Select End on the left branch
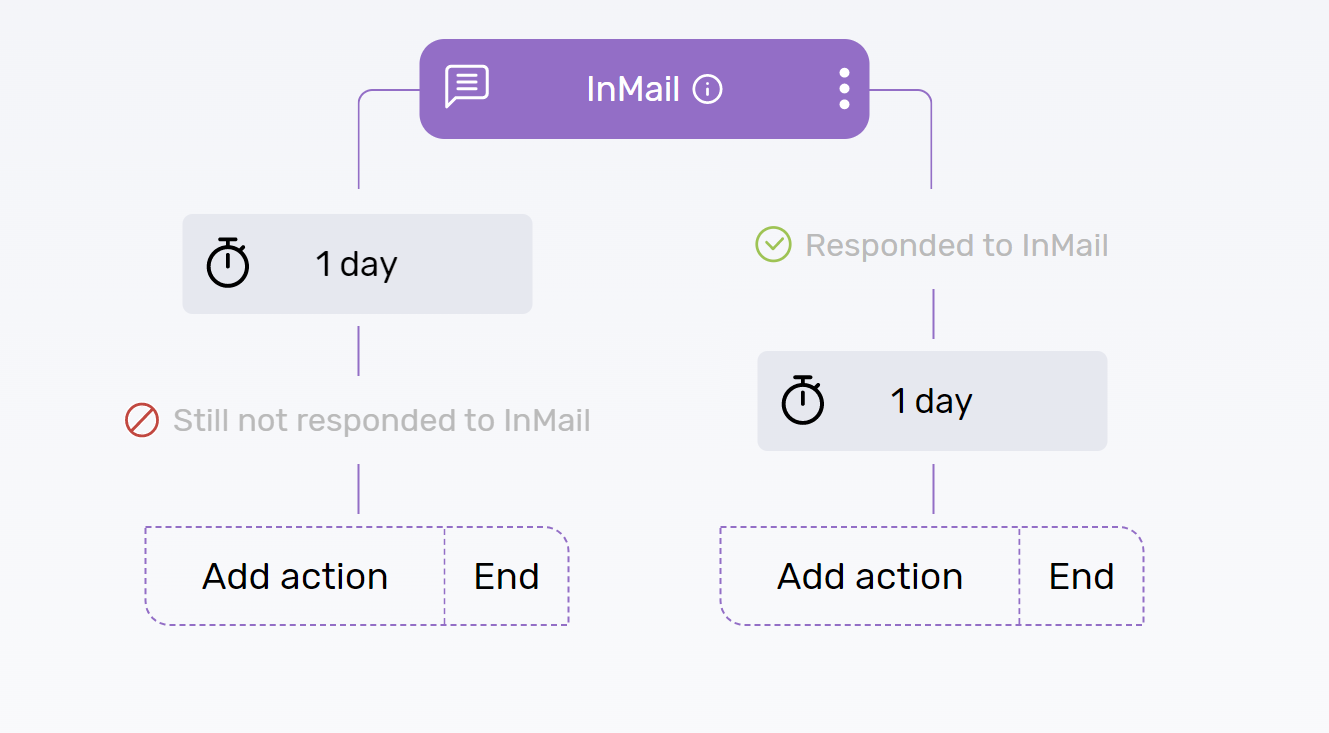This screenshot has height=733, width=1329. click(506, 576)
